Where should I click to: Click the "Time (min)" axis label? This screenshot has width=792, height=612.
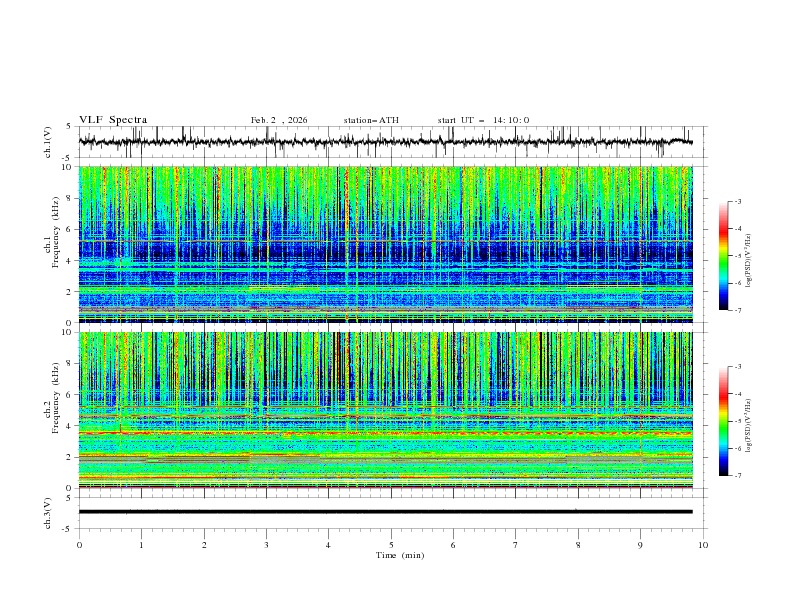[400, 555]
